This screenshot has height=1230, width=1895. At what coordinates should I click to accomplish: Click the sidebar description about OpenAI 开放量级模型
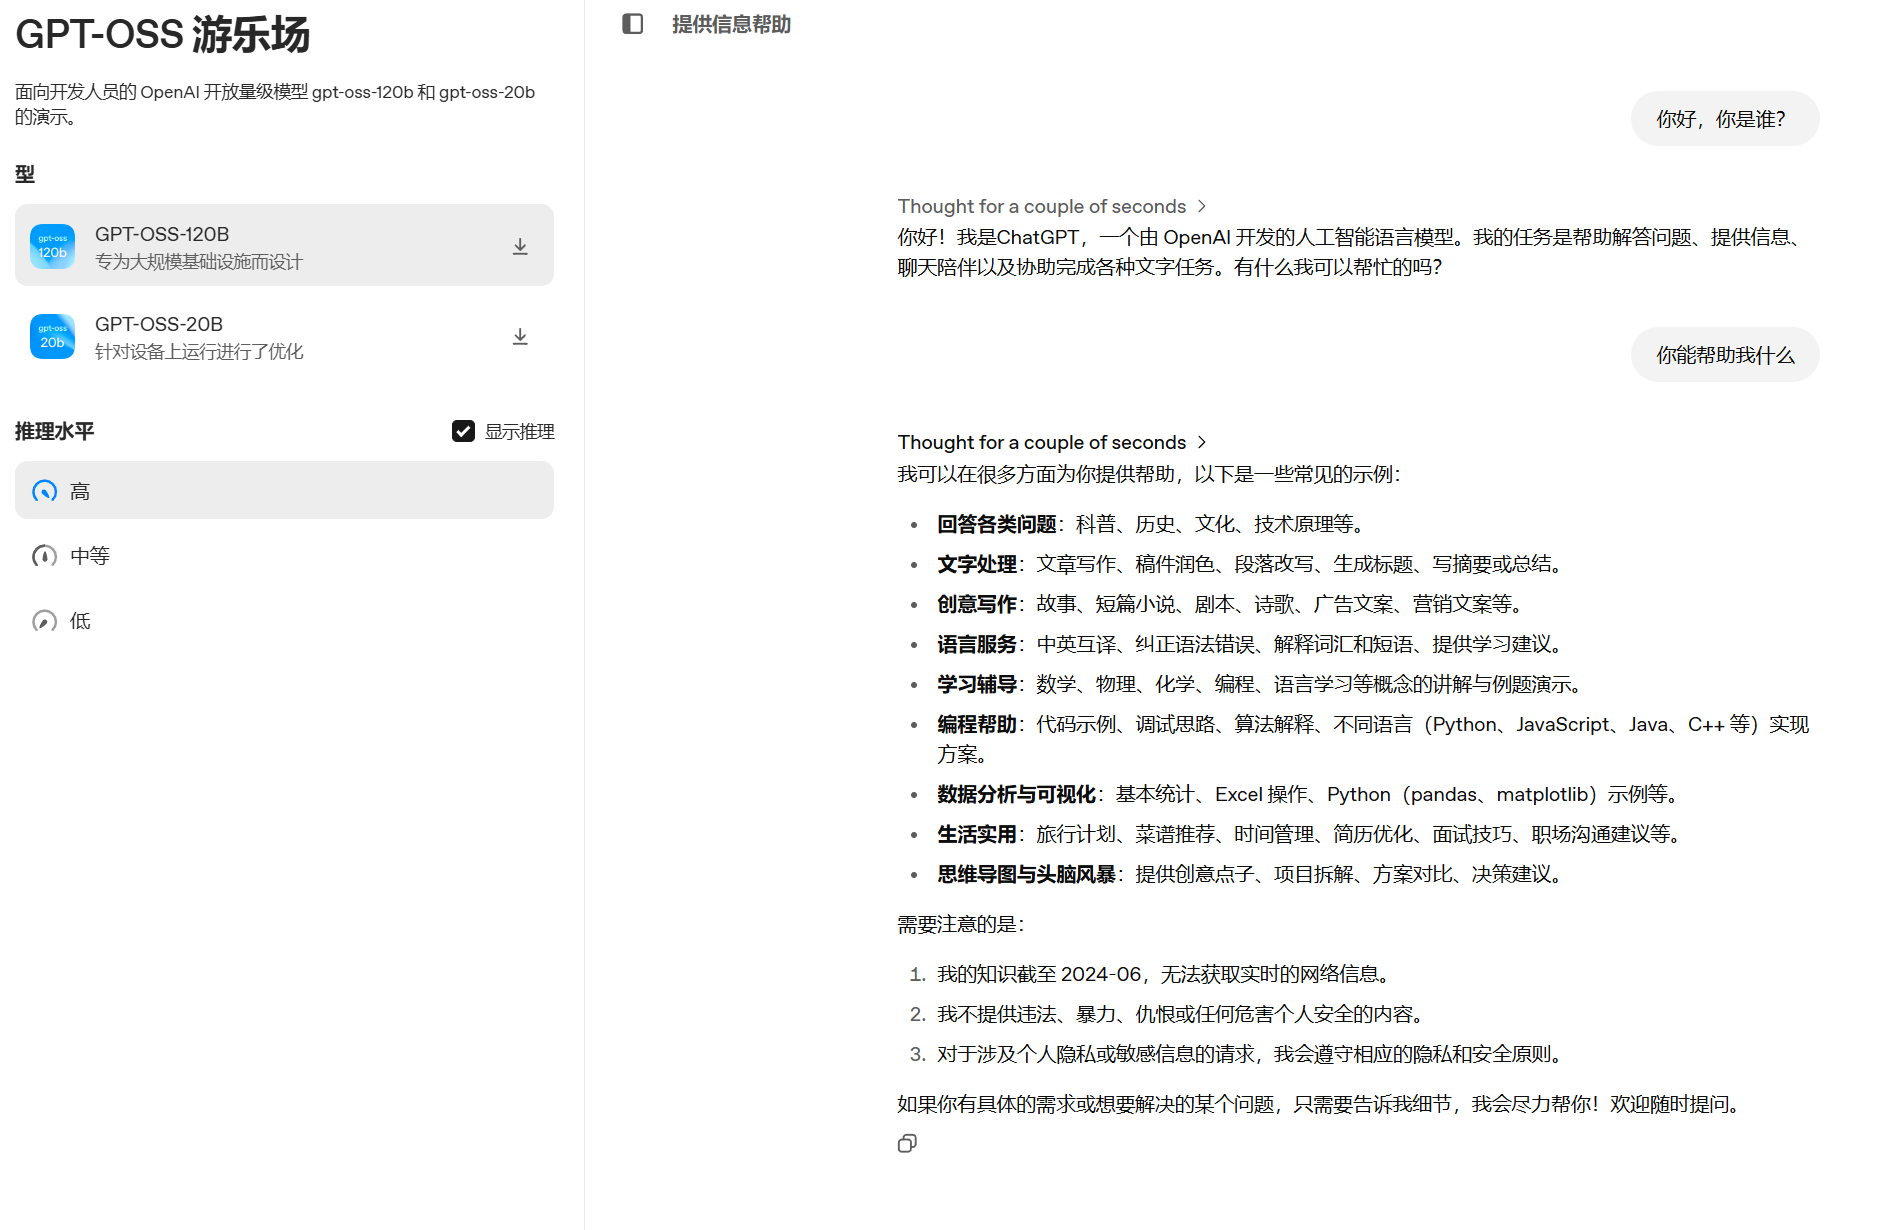point(275,104)
